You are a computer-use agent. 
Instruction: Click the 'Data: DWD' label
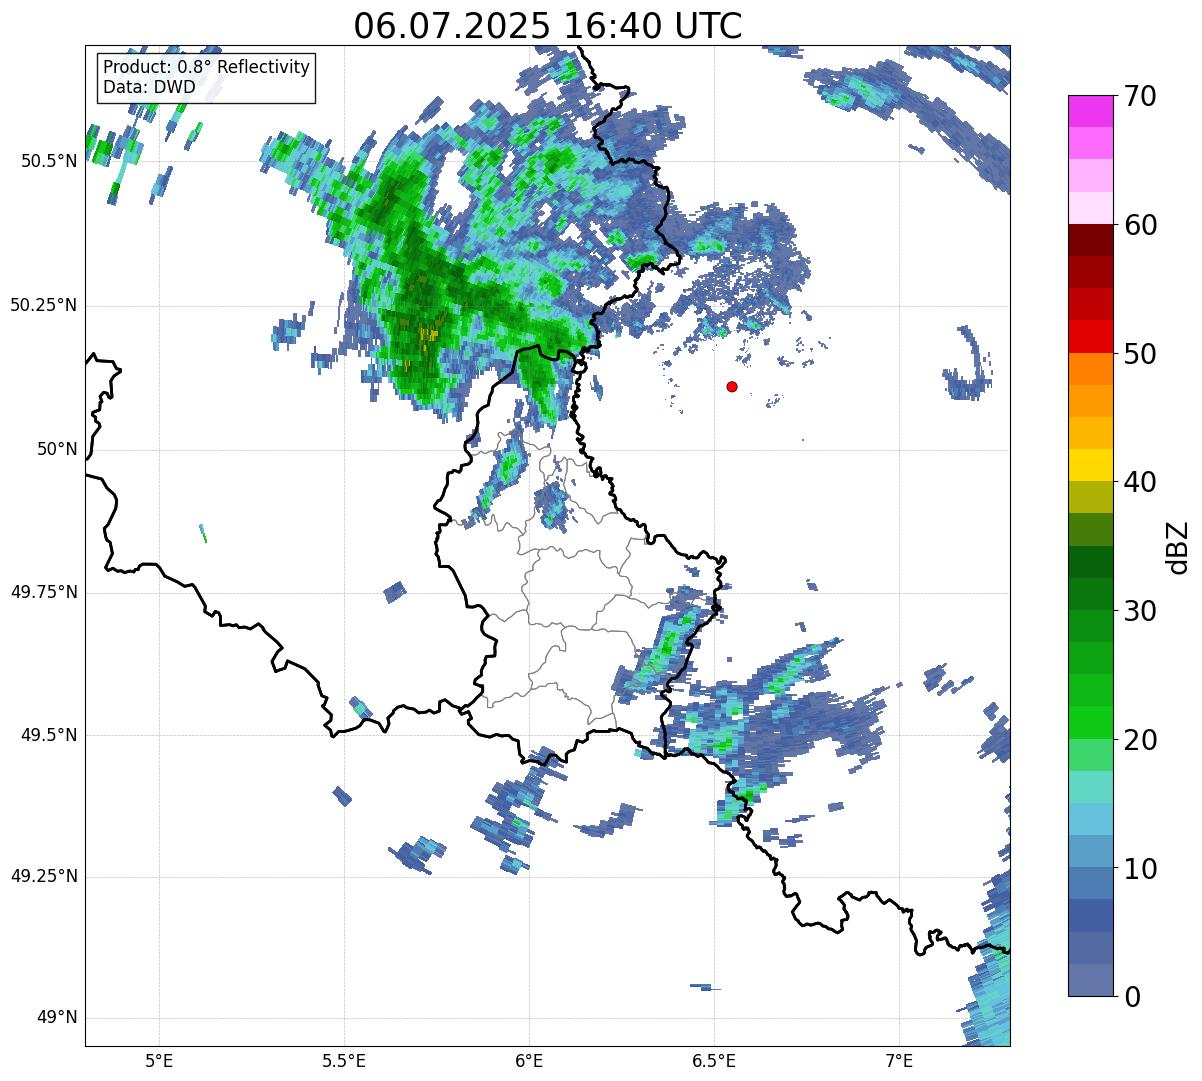(149, 87)
